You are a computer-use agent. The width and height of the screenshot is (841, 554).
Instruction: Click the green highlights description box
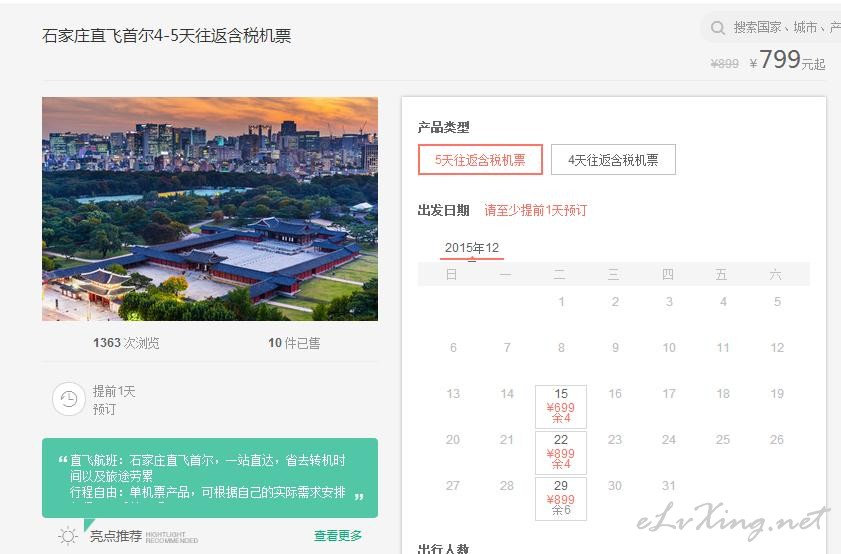(210, 477)
